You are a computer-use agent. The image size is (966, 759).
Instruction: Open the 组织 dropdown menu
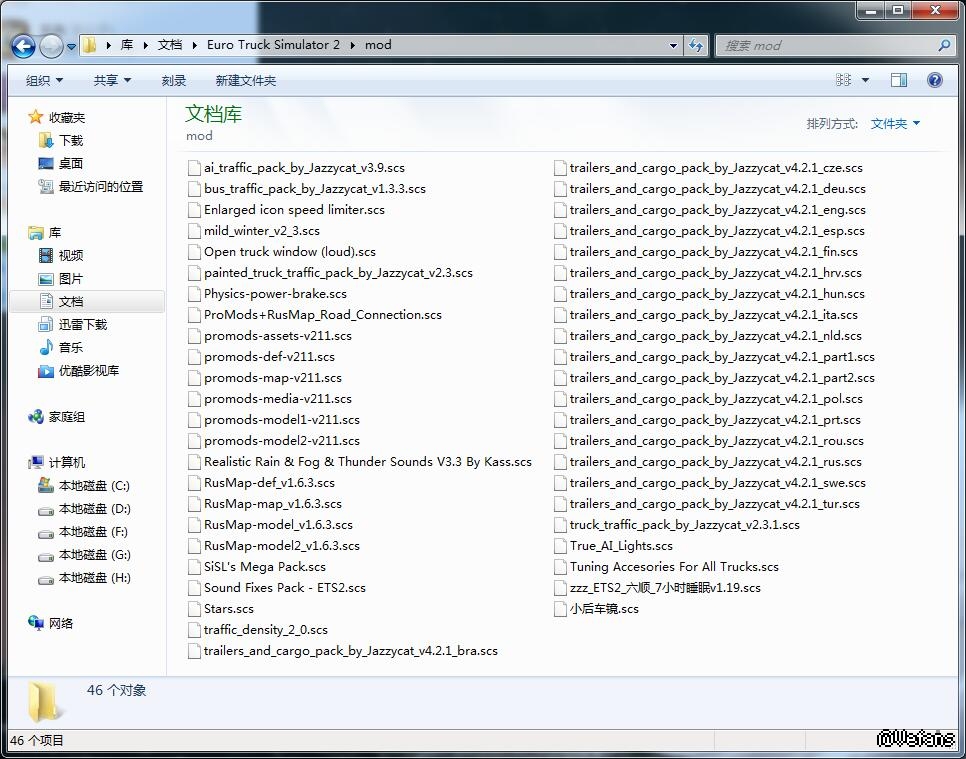coord(44,80)
